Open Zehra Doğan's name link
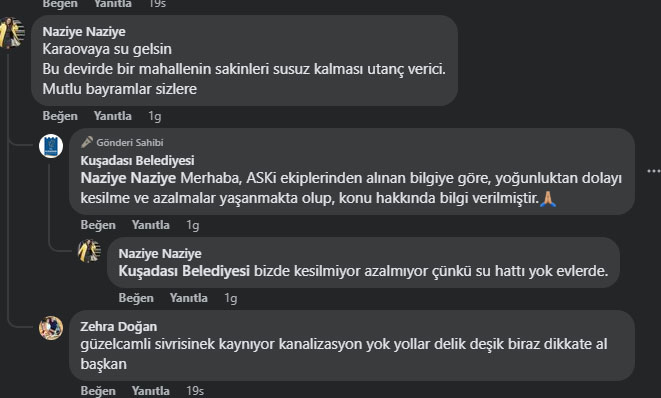This screenshot has height=398, width=661. 118,327
